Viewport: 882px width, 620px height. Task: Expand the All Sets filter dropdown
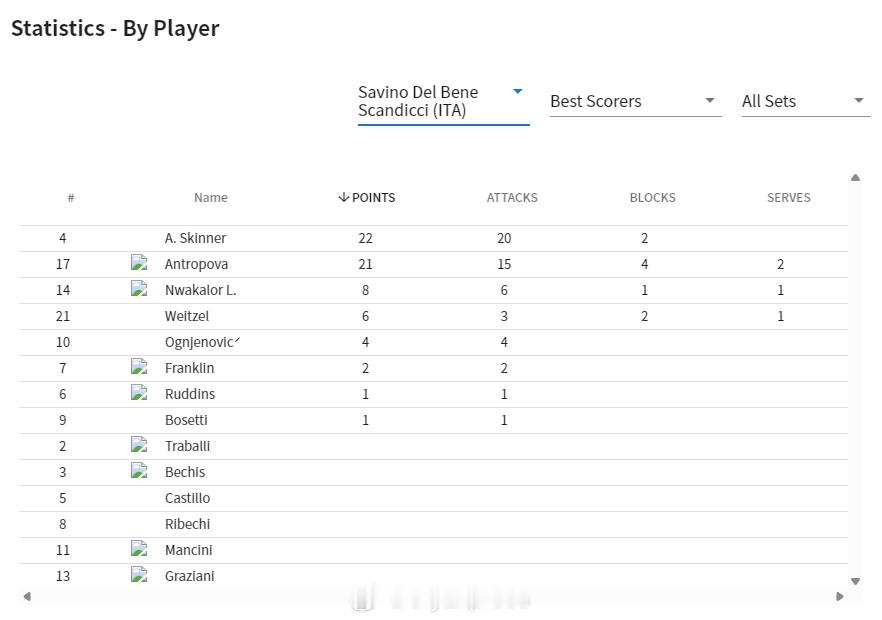tap(804, 101)
